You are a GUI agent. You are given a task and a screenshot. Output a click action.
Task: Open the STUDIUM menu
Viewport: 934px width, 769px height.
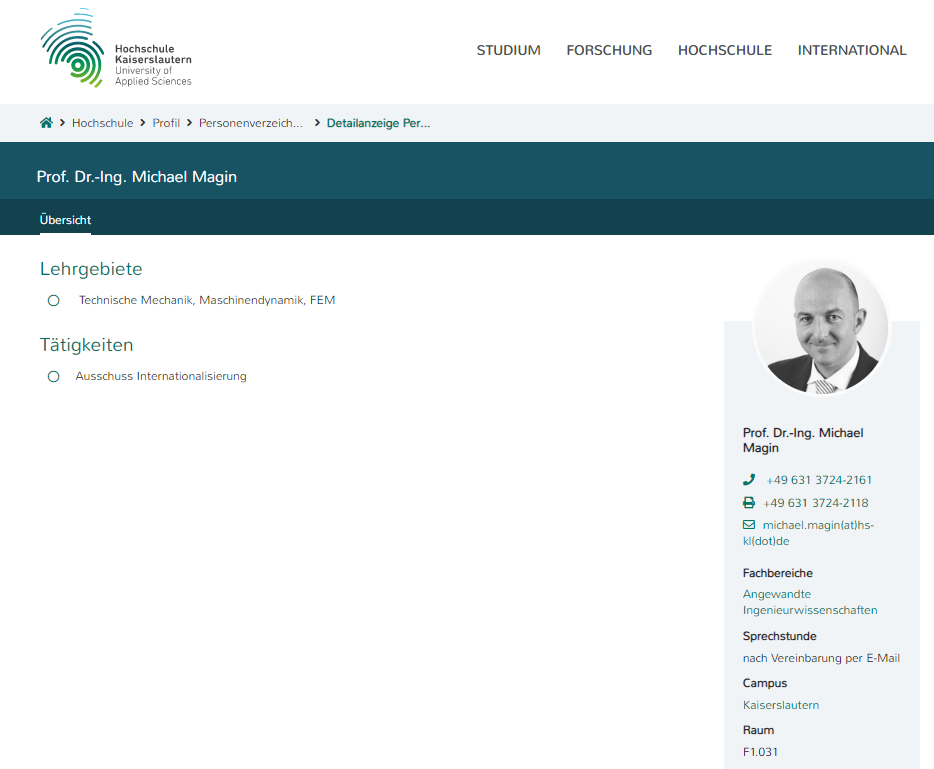click(x=508, y=50)
